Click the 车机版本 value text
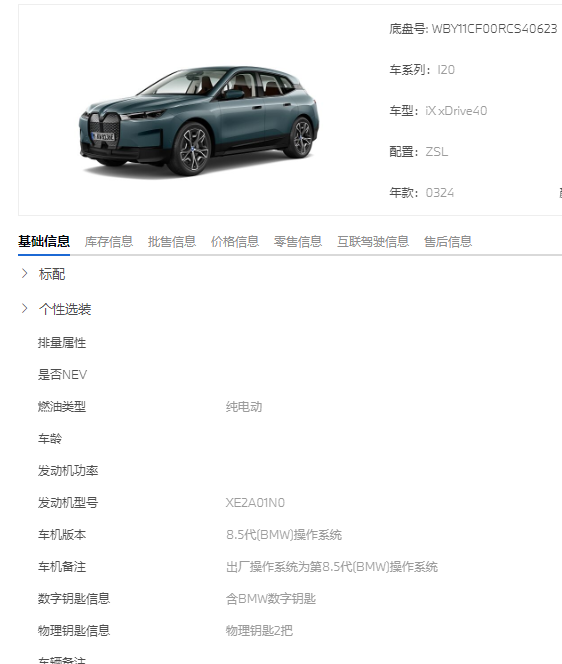This screenshot has width=562, height=664. coord(284,535)
